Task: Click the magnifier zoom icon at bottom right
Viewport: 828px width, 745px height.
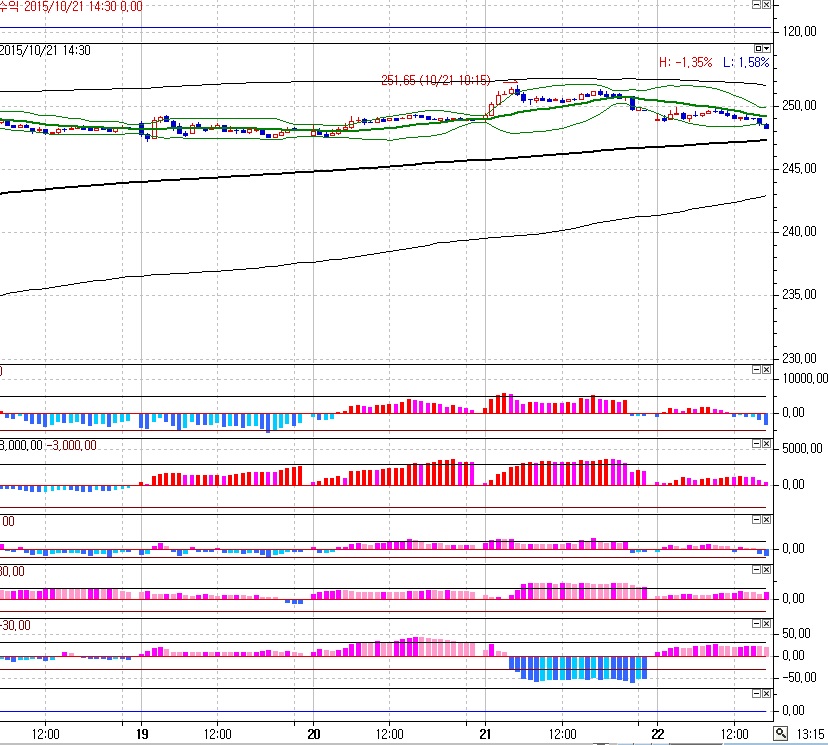Action: [780, 734]
